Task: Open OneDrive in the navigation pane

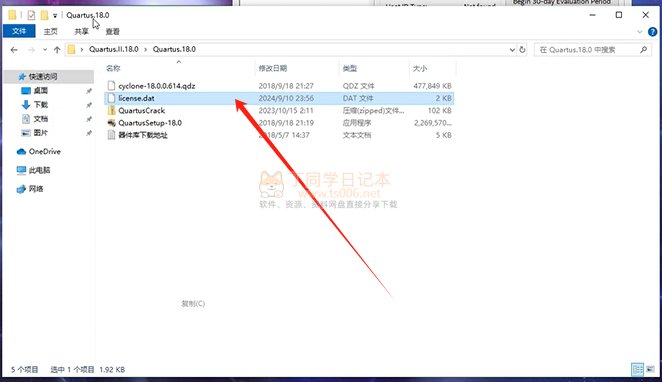Action: (x=44, y=152)
